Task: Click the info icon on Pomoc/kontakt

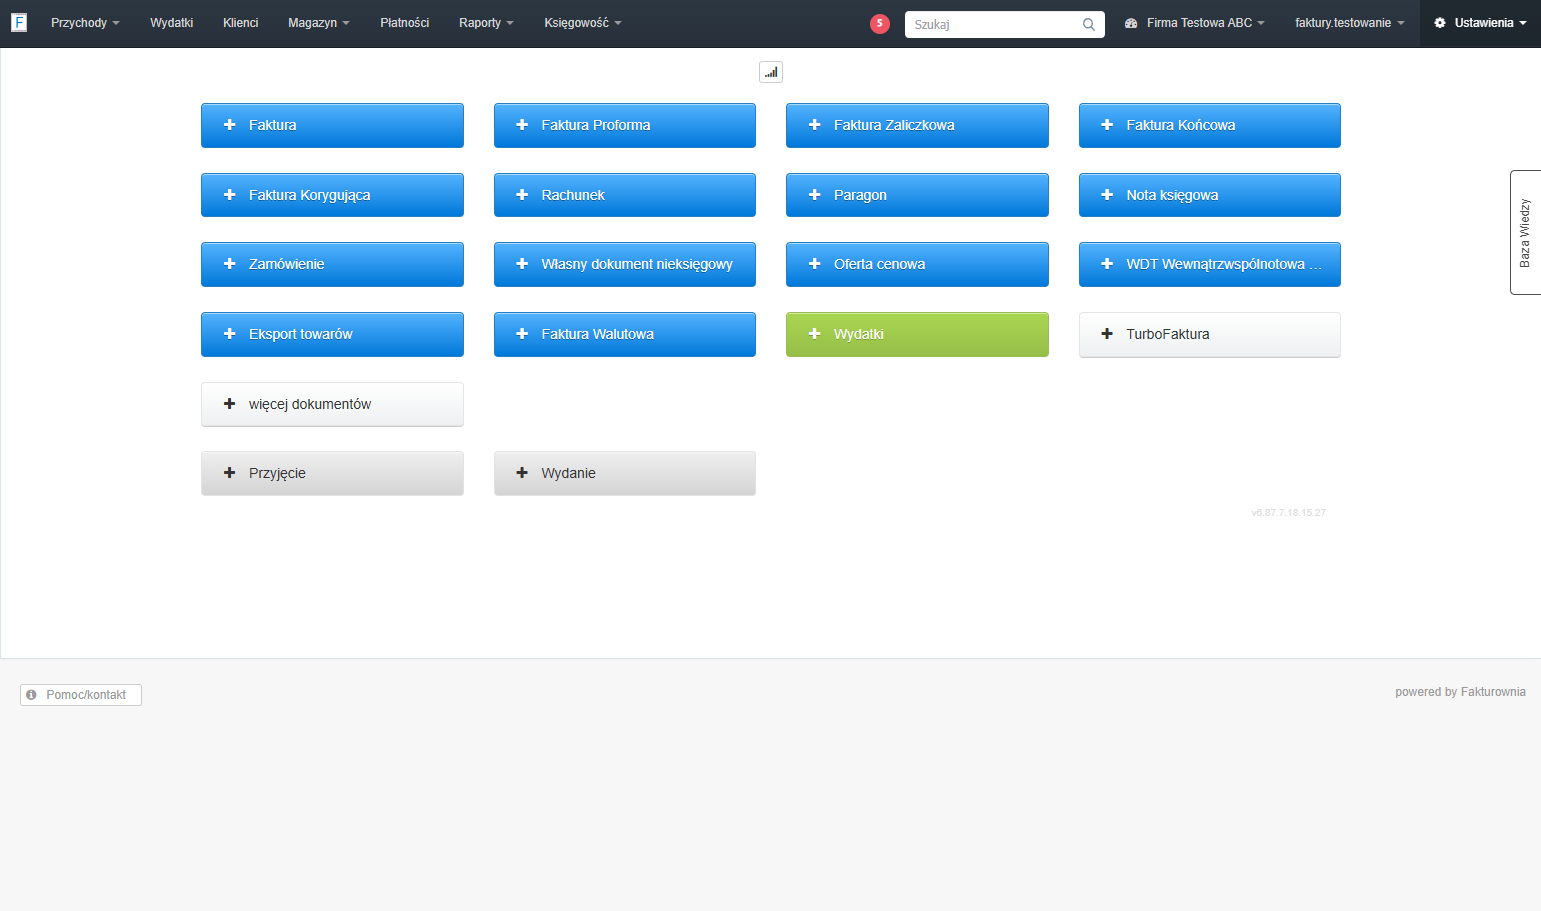Action: tap(31, 695)
